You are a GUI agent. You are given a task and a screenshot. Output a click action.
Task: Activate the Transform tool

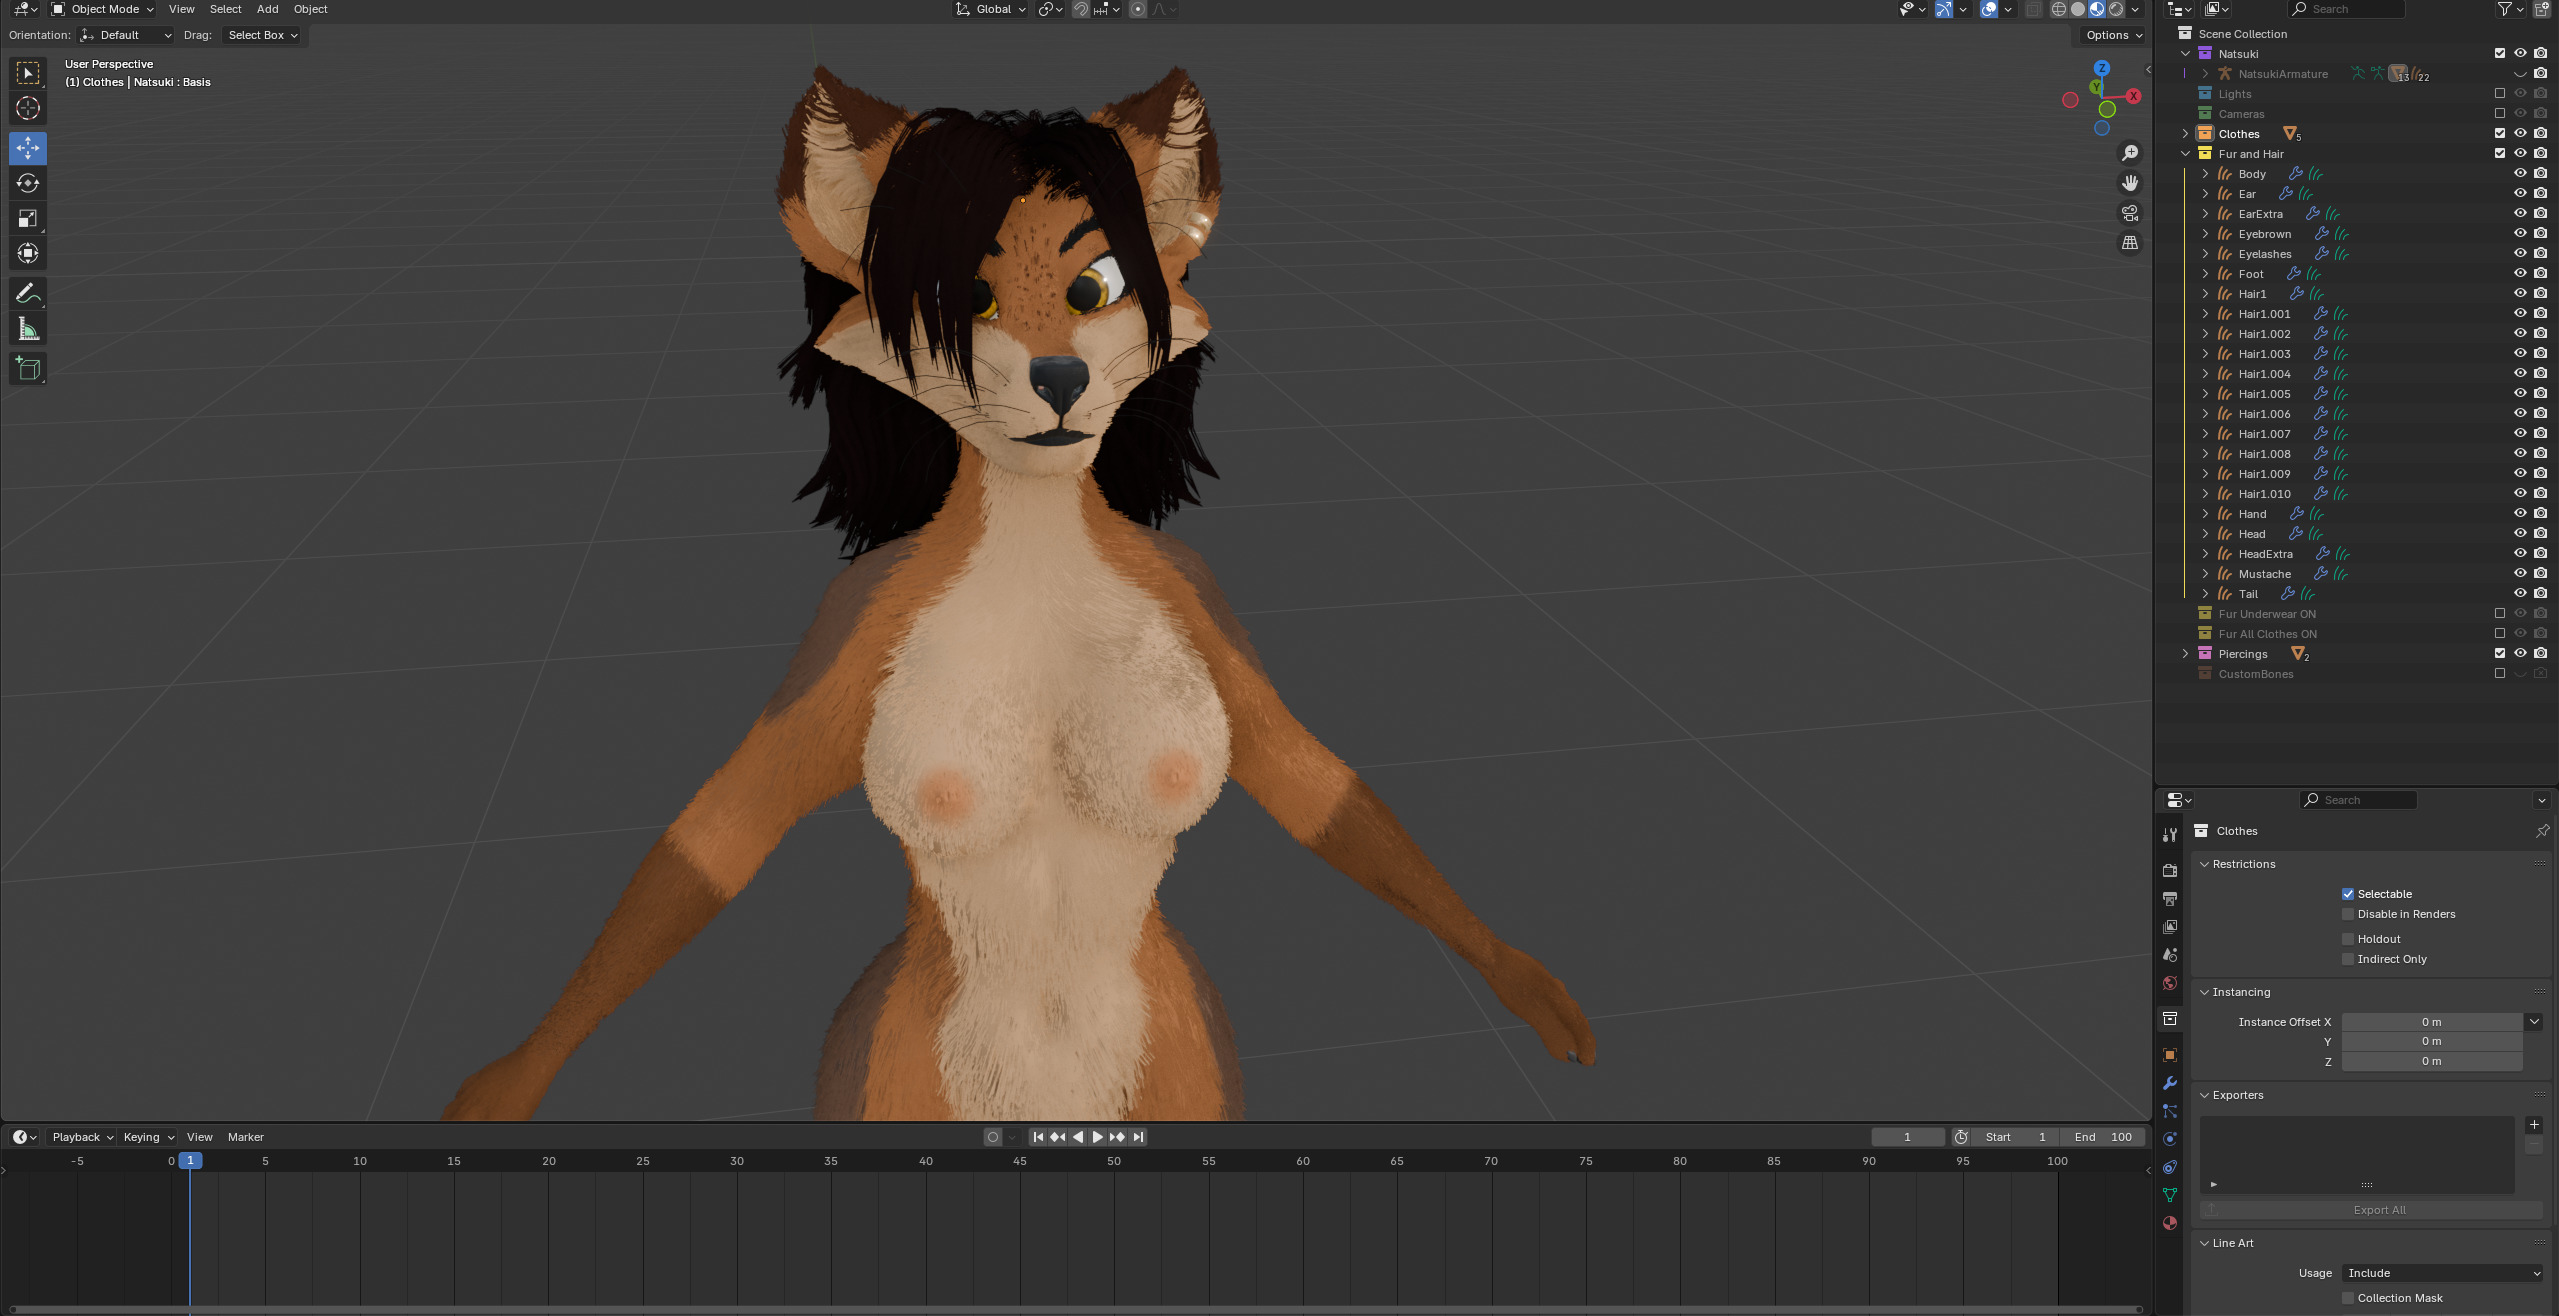(28, 253)
